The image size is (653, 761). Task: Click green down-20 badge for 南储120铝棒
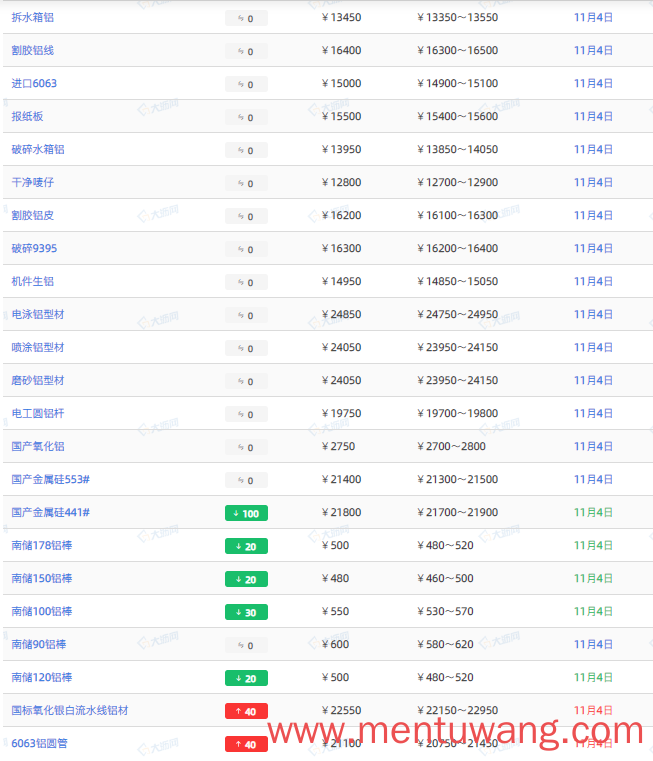click(x=246, y=678)
